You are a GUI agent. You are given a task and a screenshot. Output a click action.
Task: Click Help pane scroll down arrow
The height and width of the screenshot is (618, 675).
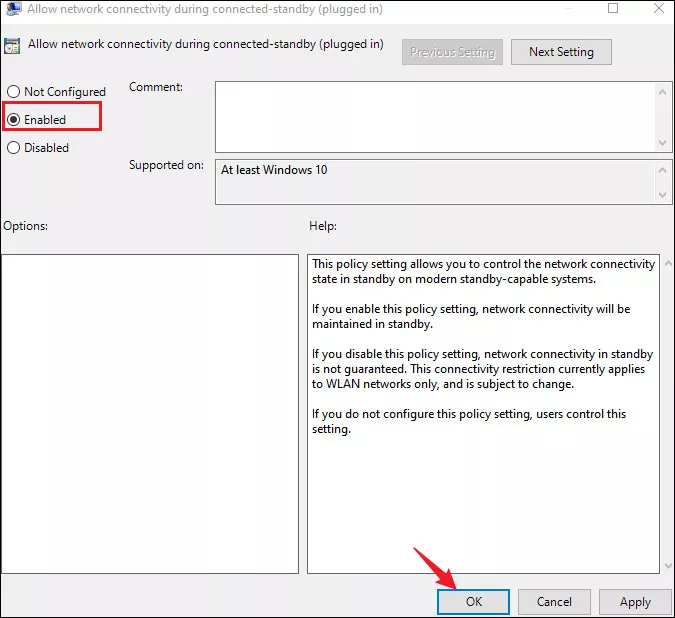tap(668, 566)
